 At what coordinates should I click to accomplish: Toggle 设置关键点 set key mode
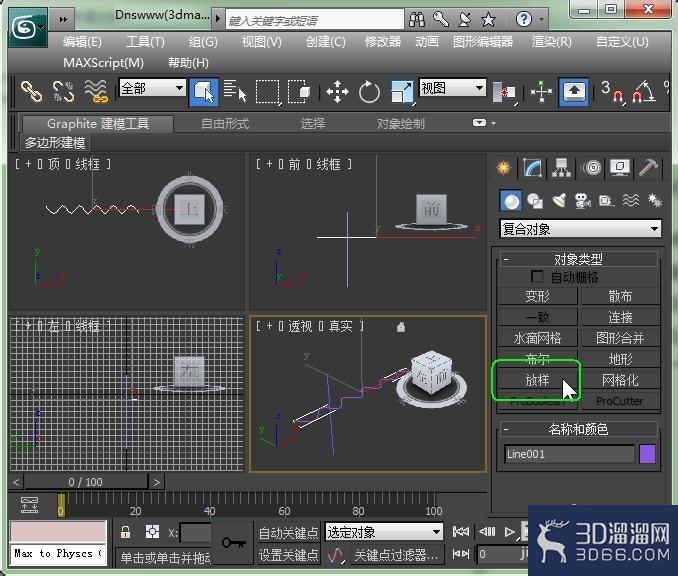(288, 555)
